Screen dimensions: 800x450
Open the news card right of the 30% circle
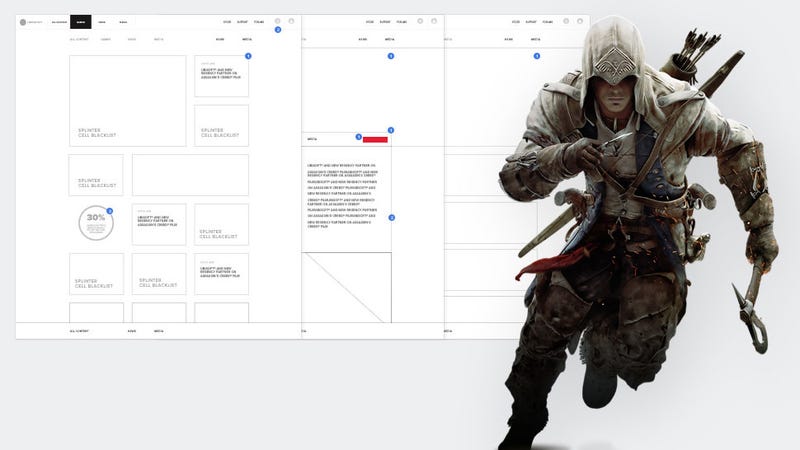pos(159,224)
